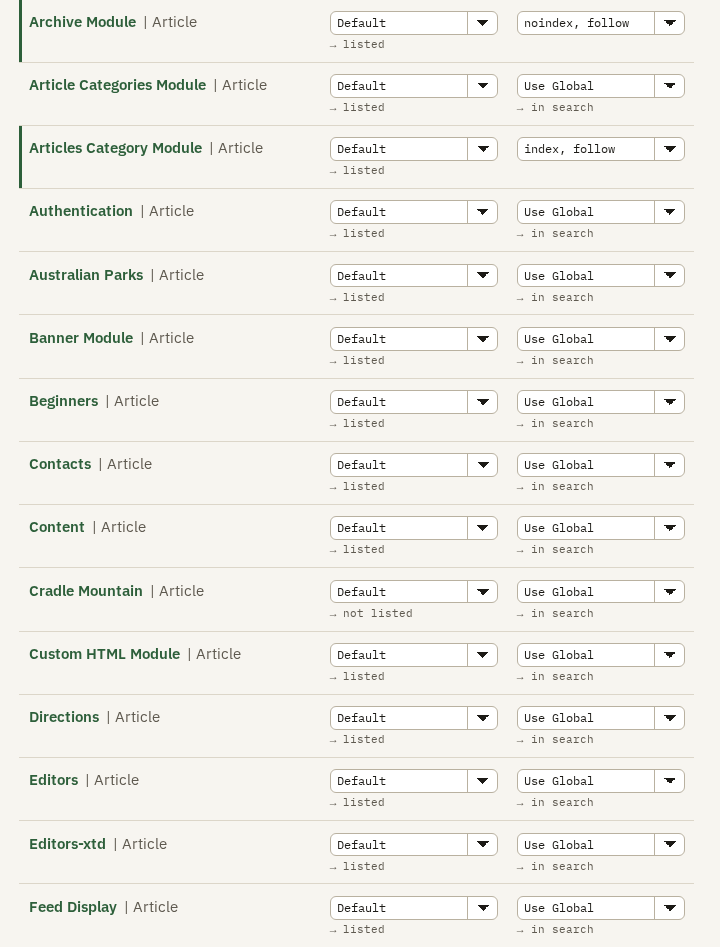Screen dimensions: 720x947
Task: Open Editors row Default dropdown
Action: coord(414,781)
